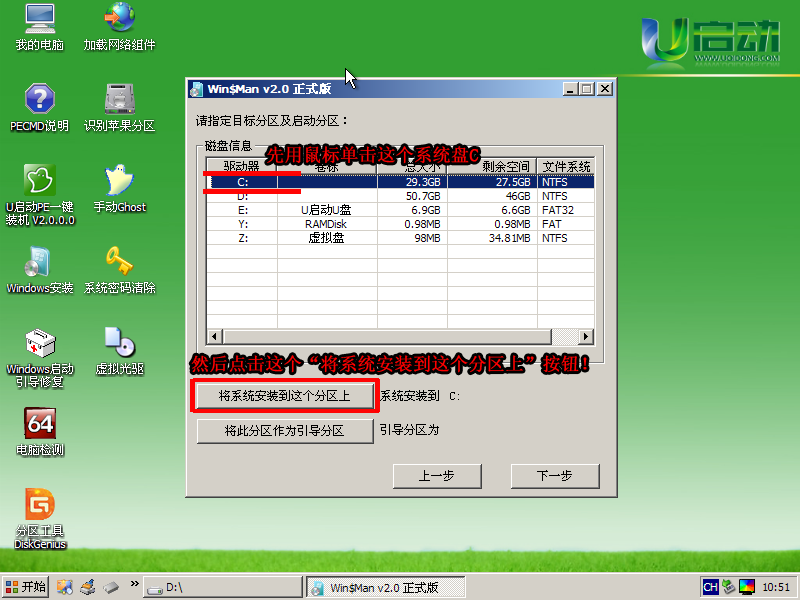Click the 虚拟盘 volume label cell
Screen dimensions: 800x600
pyautogui.click(x=327, y=238)
